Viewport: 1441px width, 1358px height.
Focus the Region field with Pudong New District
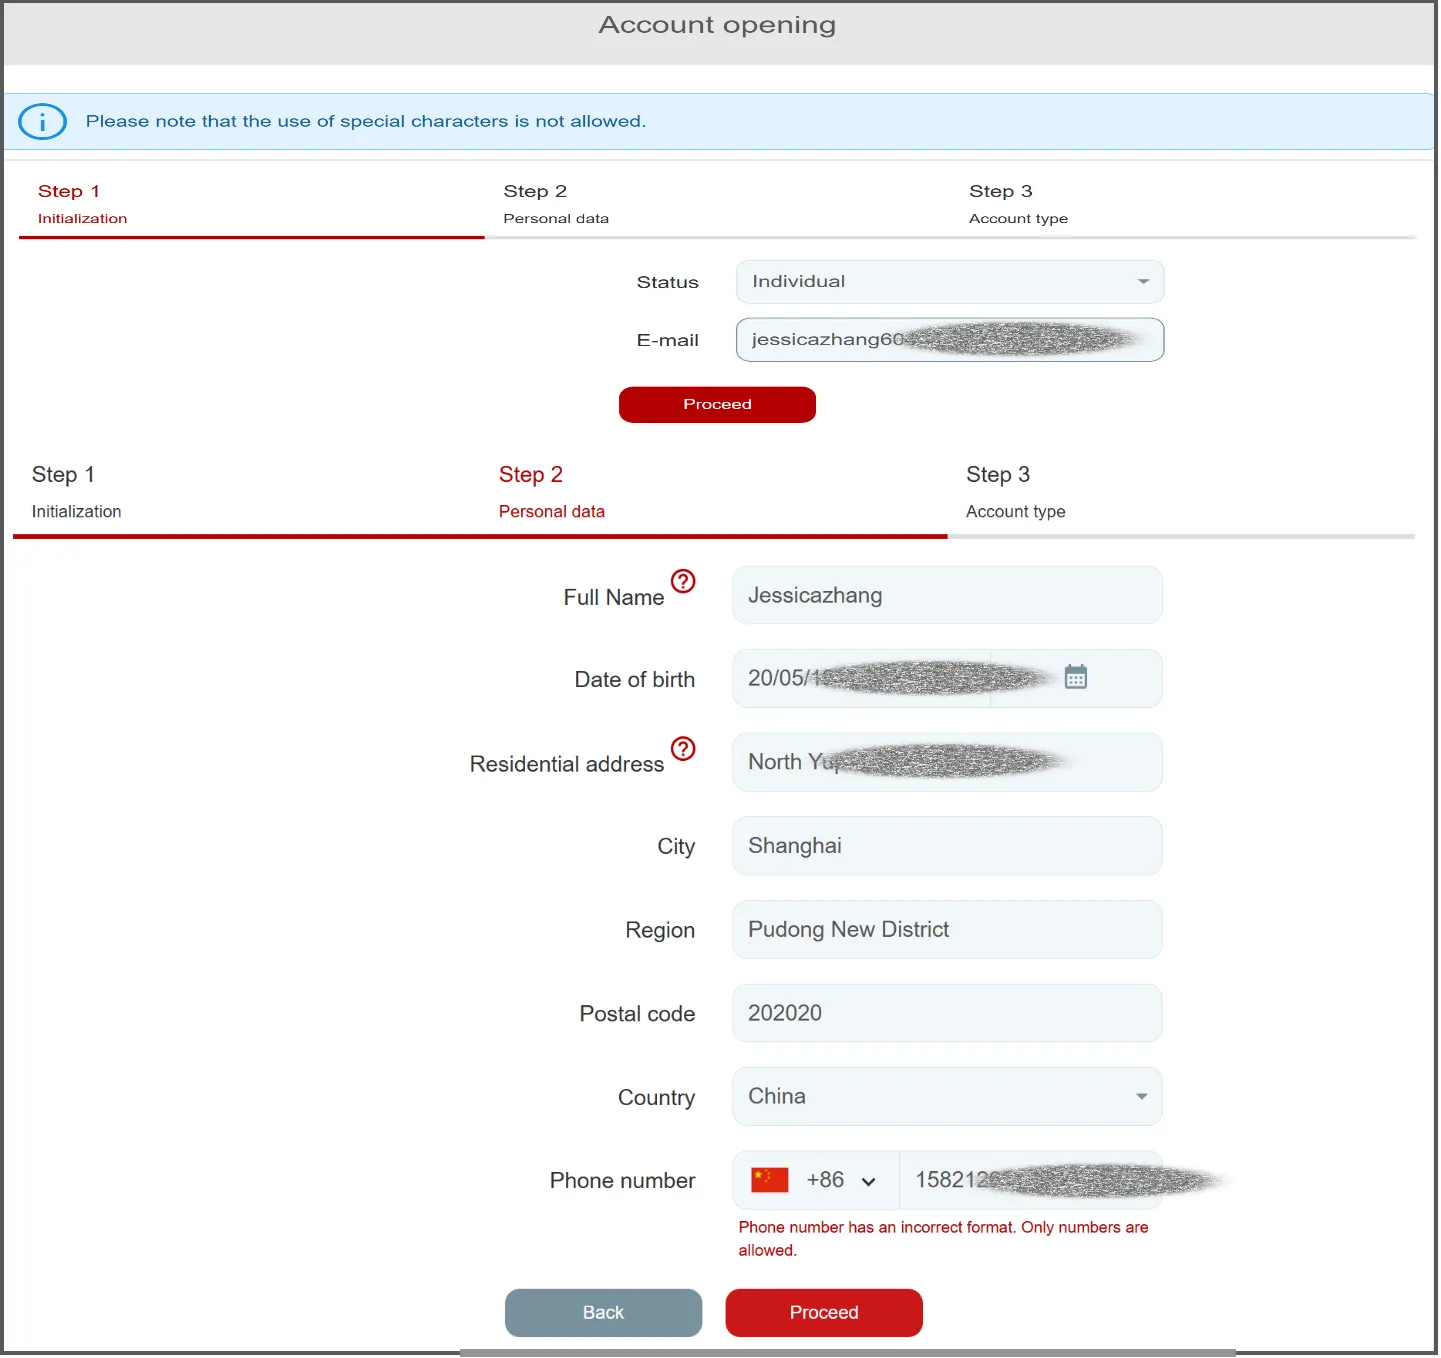point(947,930)
